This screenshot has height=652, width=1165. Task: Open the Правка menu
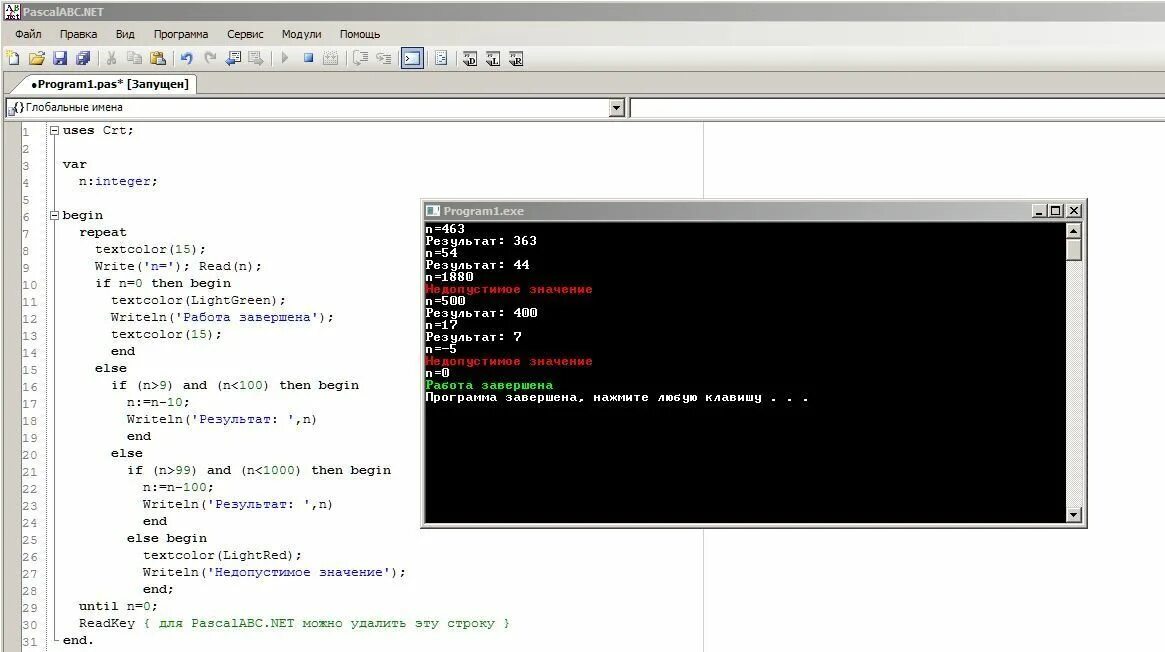click(x=78, y=34)
